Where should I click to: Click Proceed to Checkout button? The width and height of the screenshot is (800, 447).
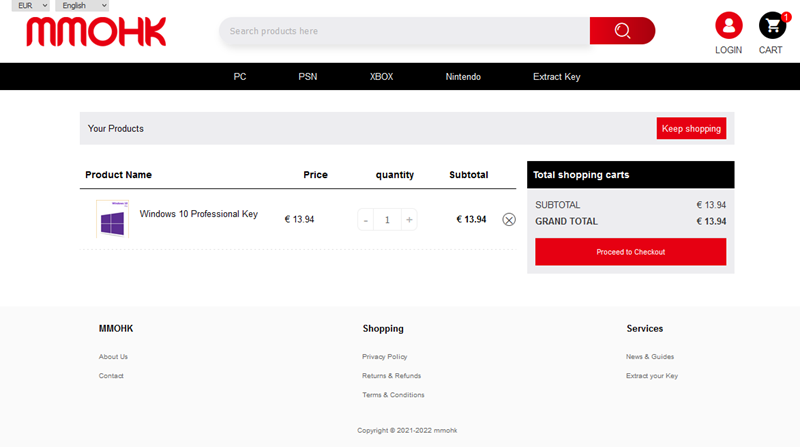[630, 252]
